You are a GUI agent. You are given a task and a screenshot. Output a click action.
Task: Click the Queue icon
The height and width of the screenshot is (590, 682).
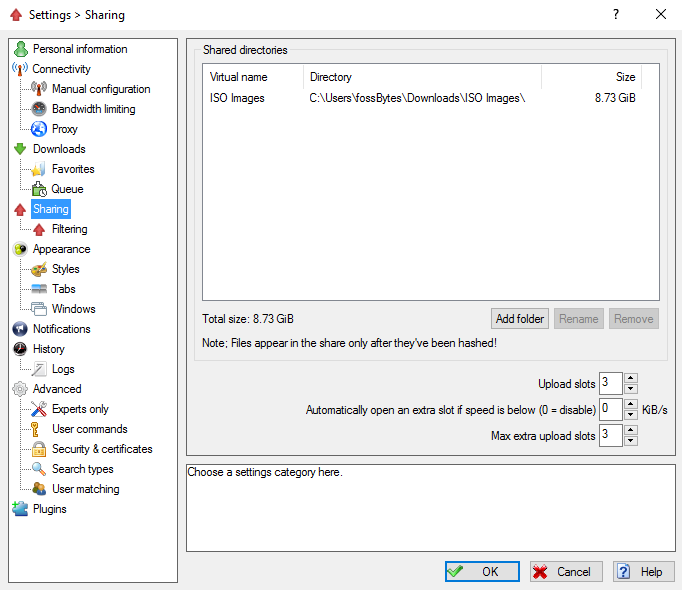39,189
